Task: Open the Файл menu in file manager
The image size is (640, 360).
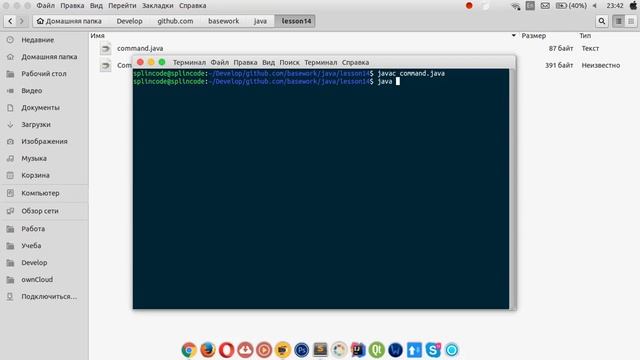Action: 45,6
